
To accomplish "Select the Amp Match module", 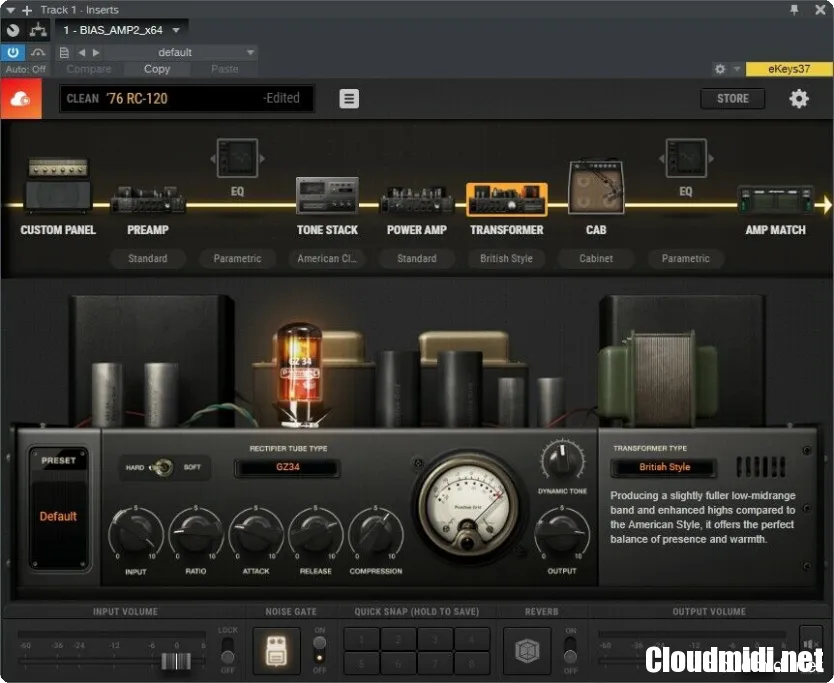I will coord(775,199).
